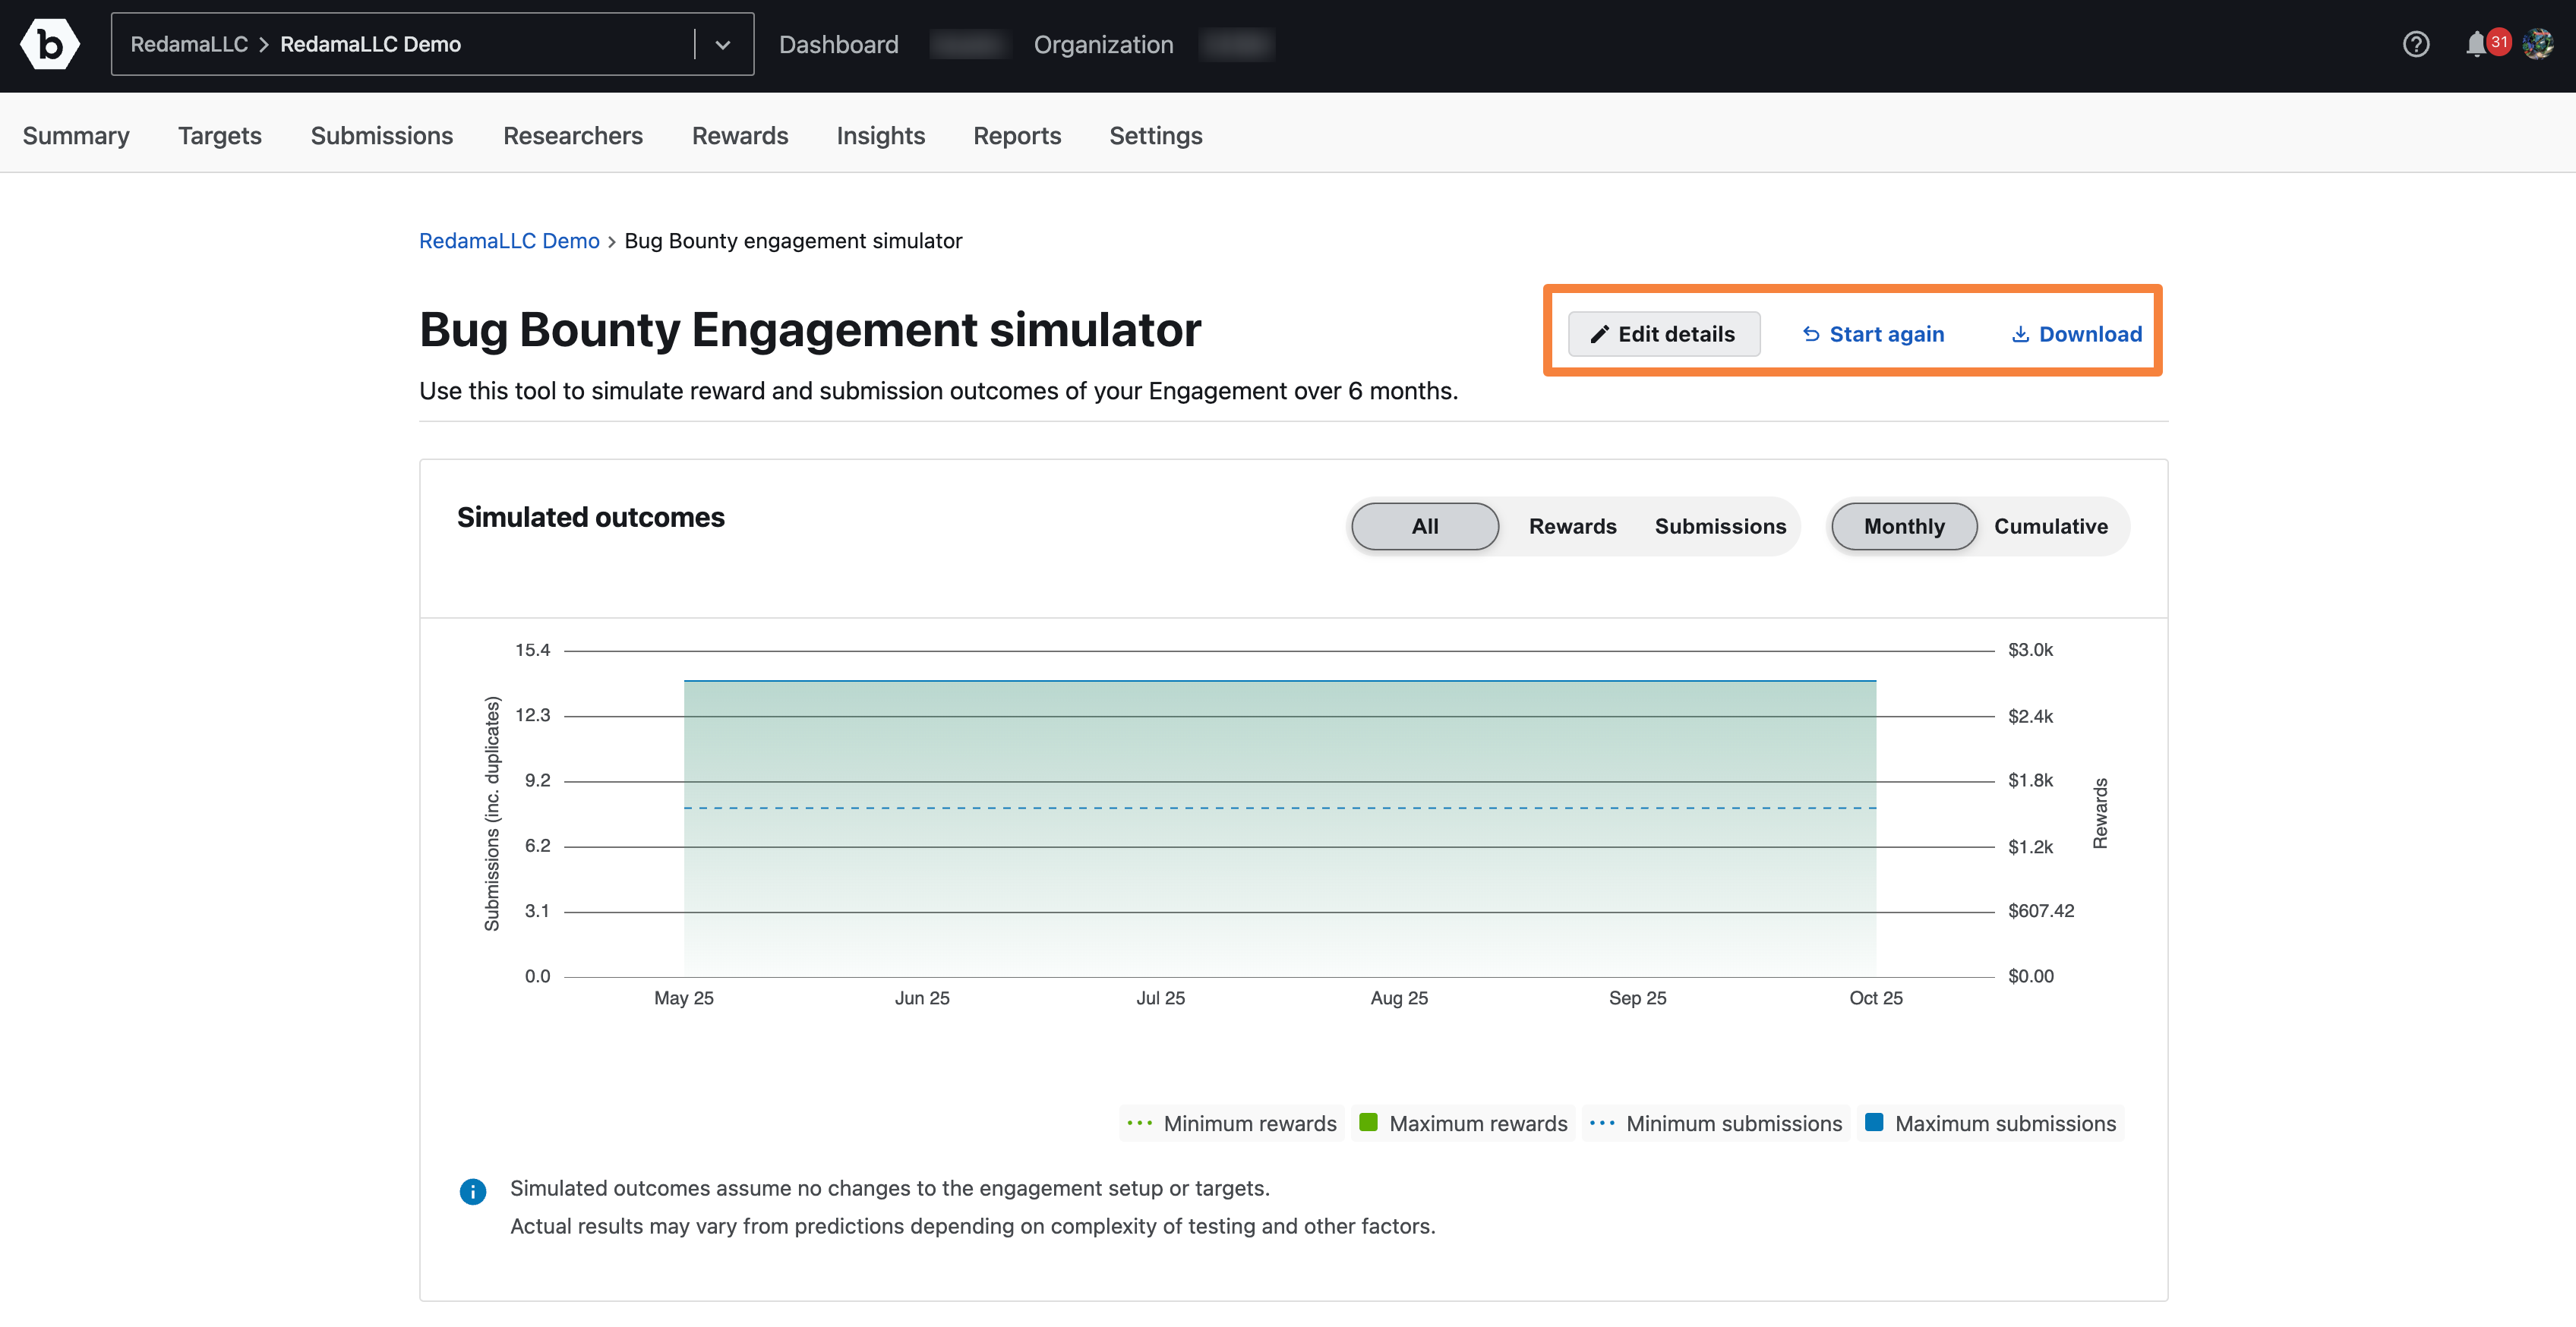Select the All outcomes filter
This screenshot has height=1327, width=2576.
[1425, 526]
